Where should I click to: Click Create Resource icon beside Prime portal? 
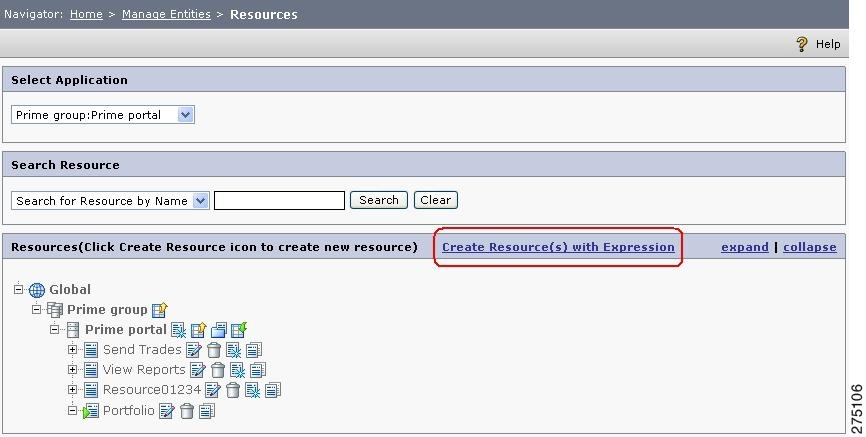178,330
